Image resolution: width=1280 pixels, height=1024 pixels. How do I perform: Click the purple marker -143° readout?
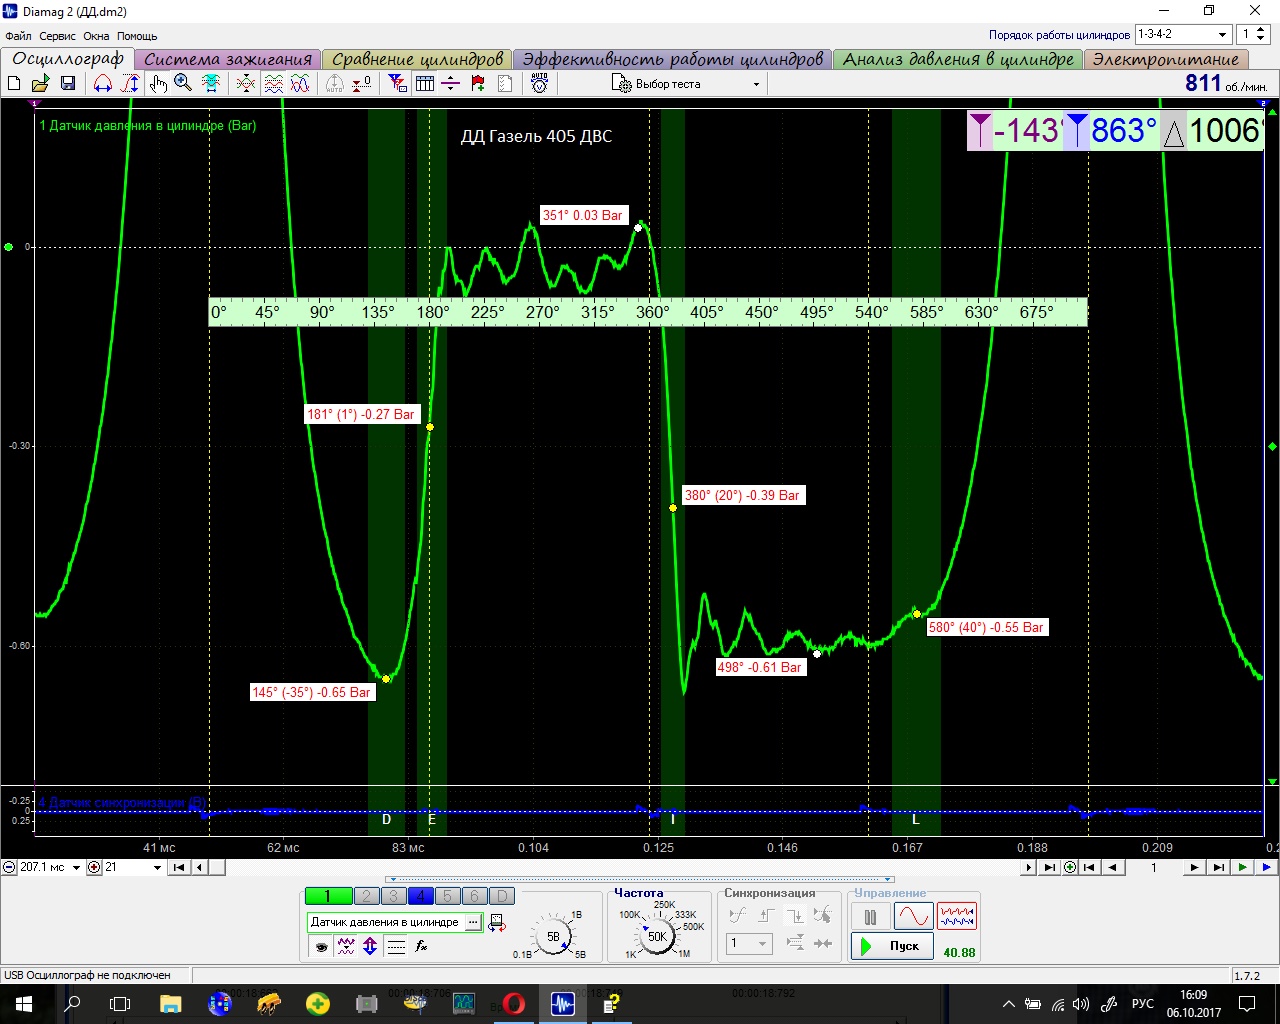click(1015, 131)
